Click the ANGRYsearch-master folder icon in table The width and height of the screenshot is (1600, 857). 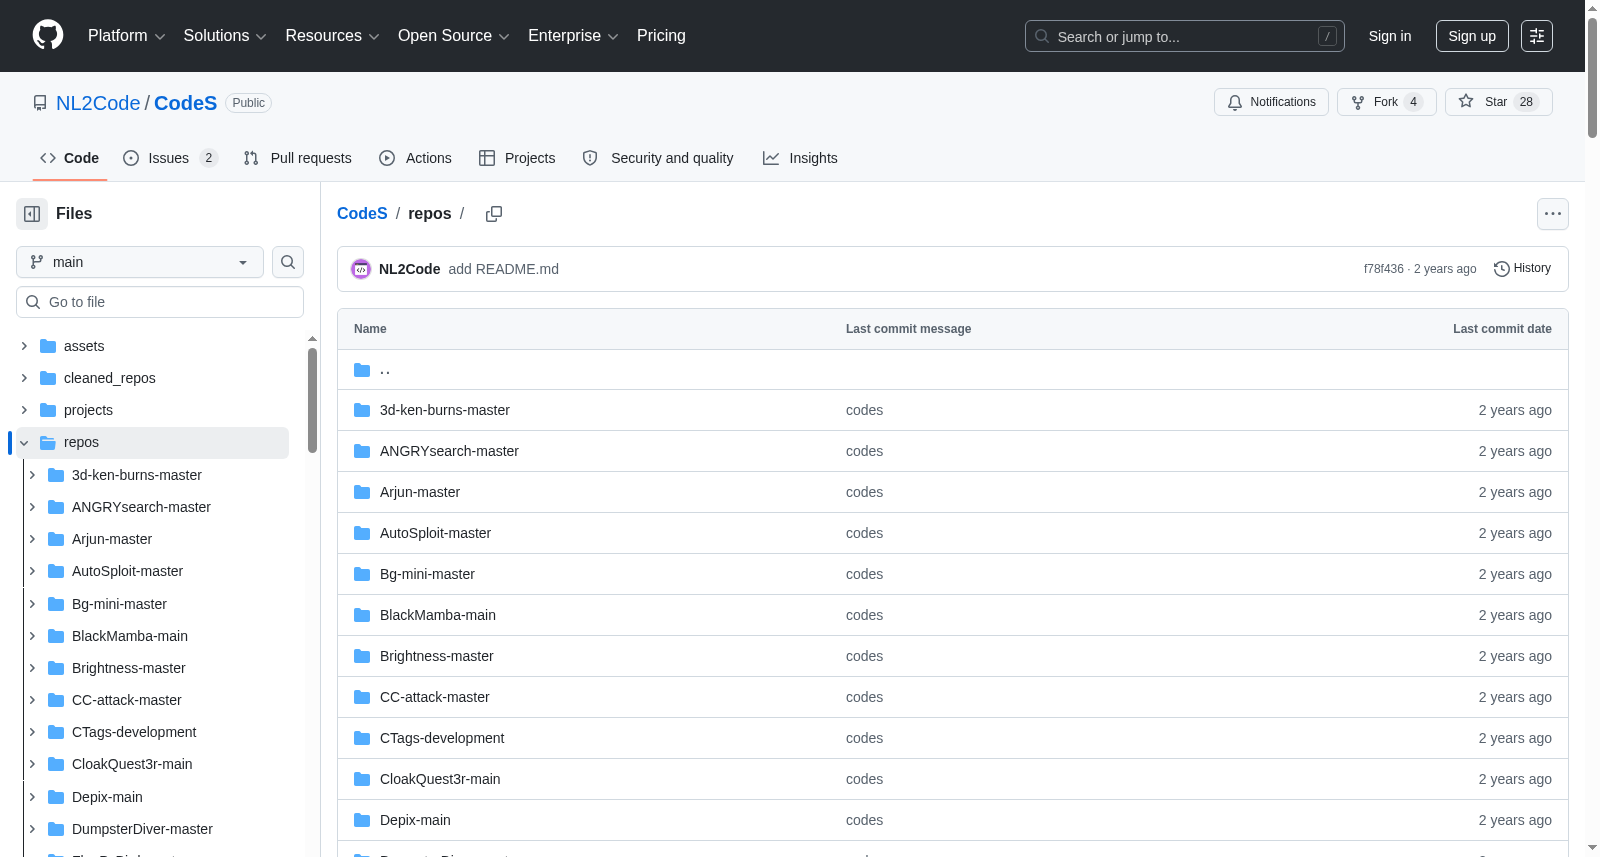point(362,451)
